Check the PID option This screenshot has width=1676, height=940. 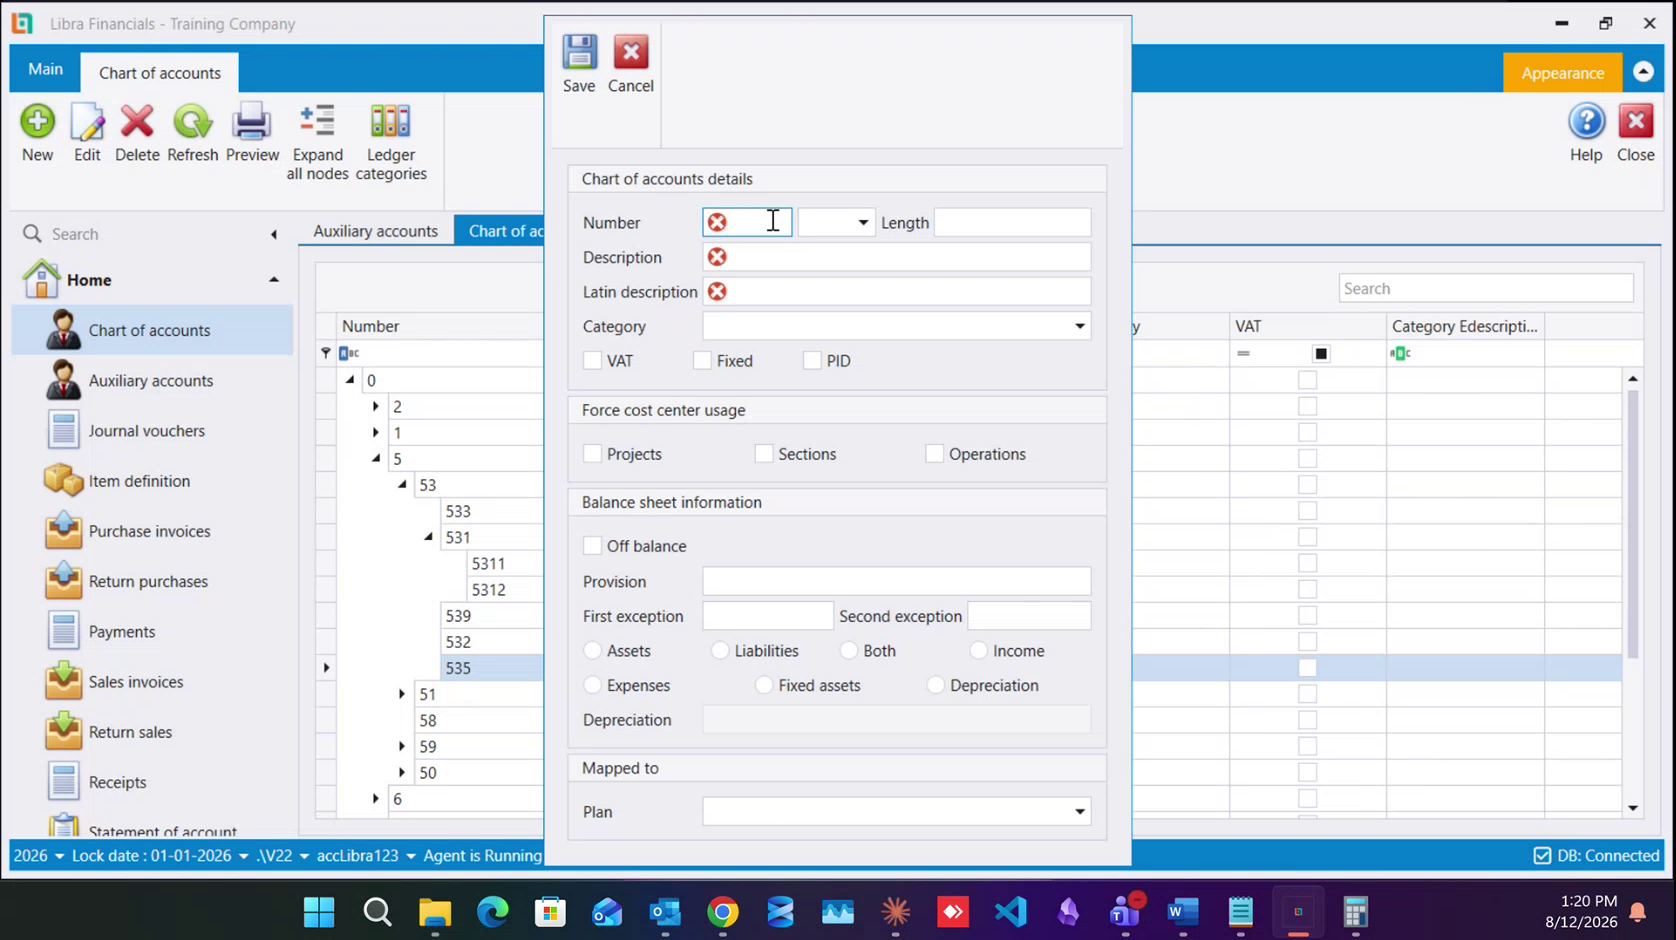(812, 361)
